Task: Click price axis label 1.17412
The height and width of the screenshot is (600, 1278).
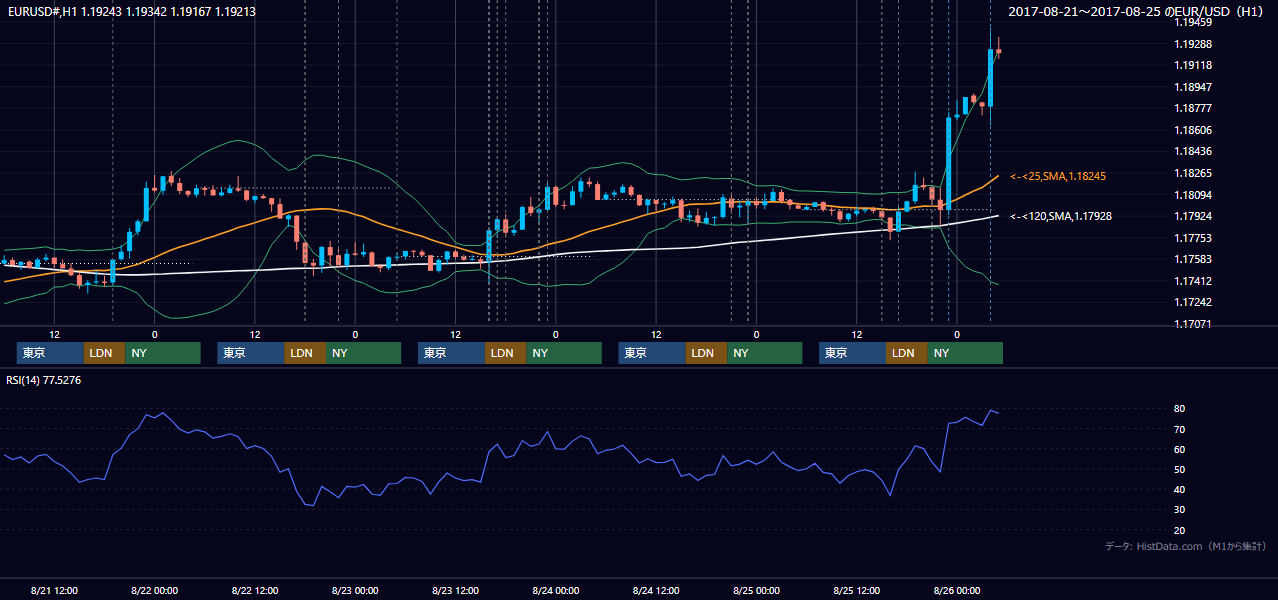Action: click(x=1192, y=281)
